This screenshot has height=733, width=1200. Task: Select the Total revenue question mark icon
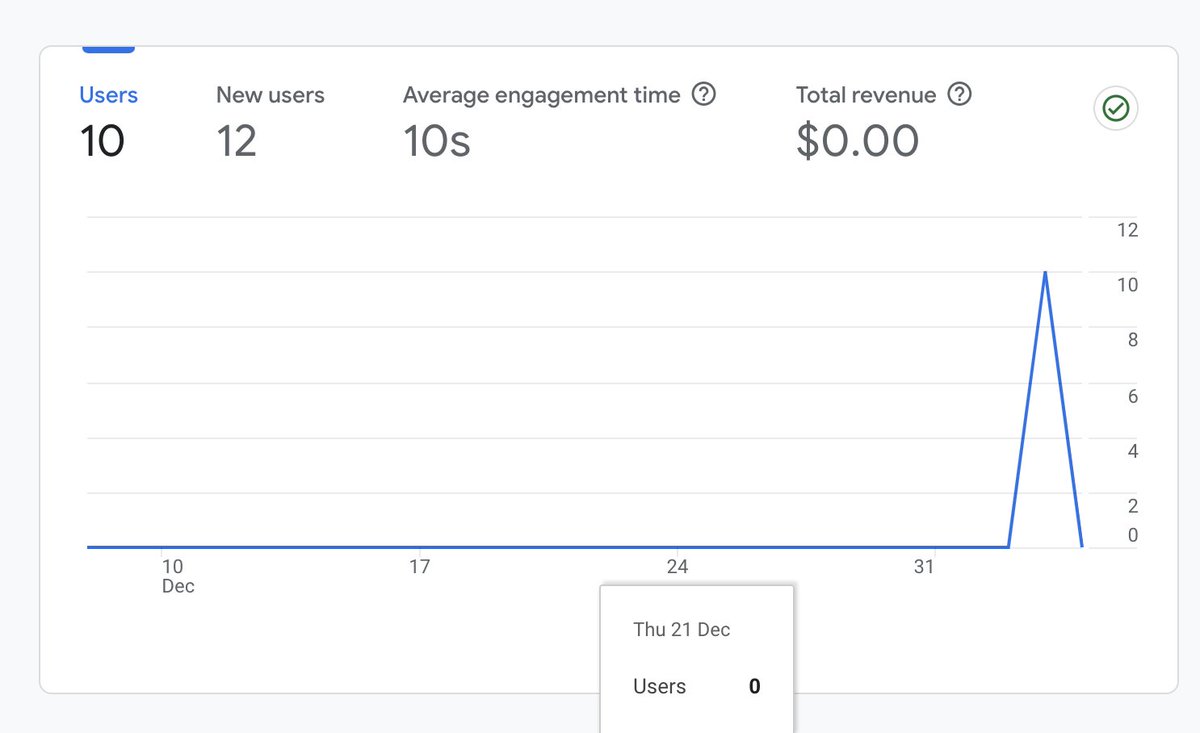pos(959,95)
